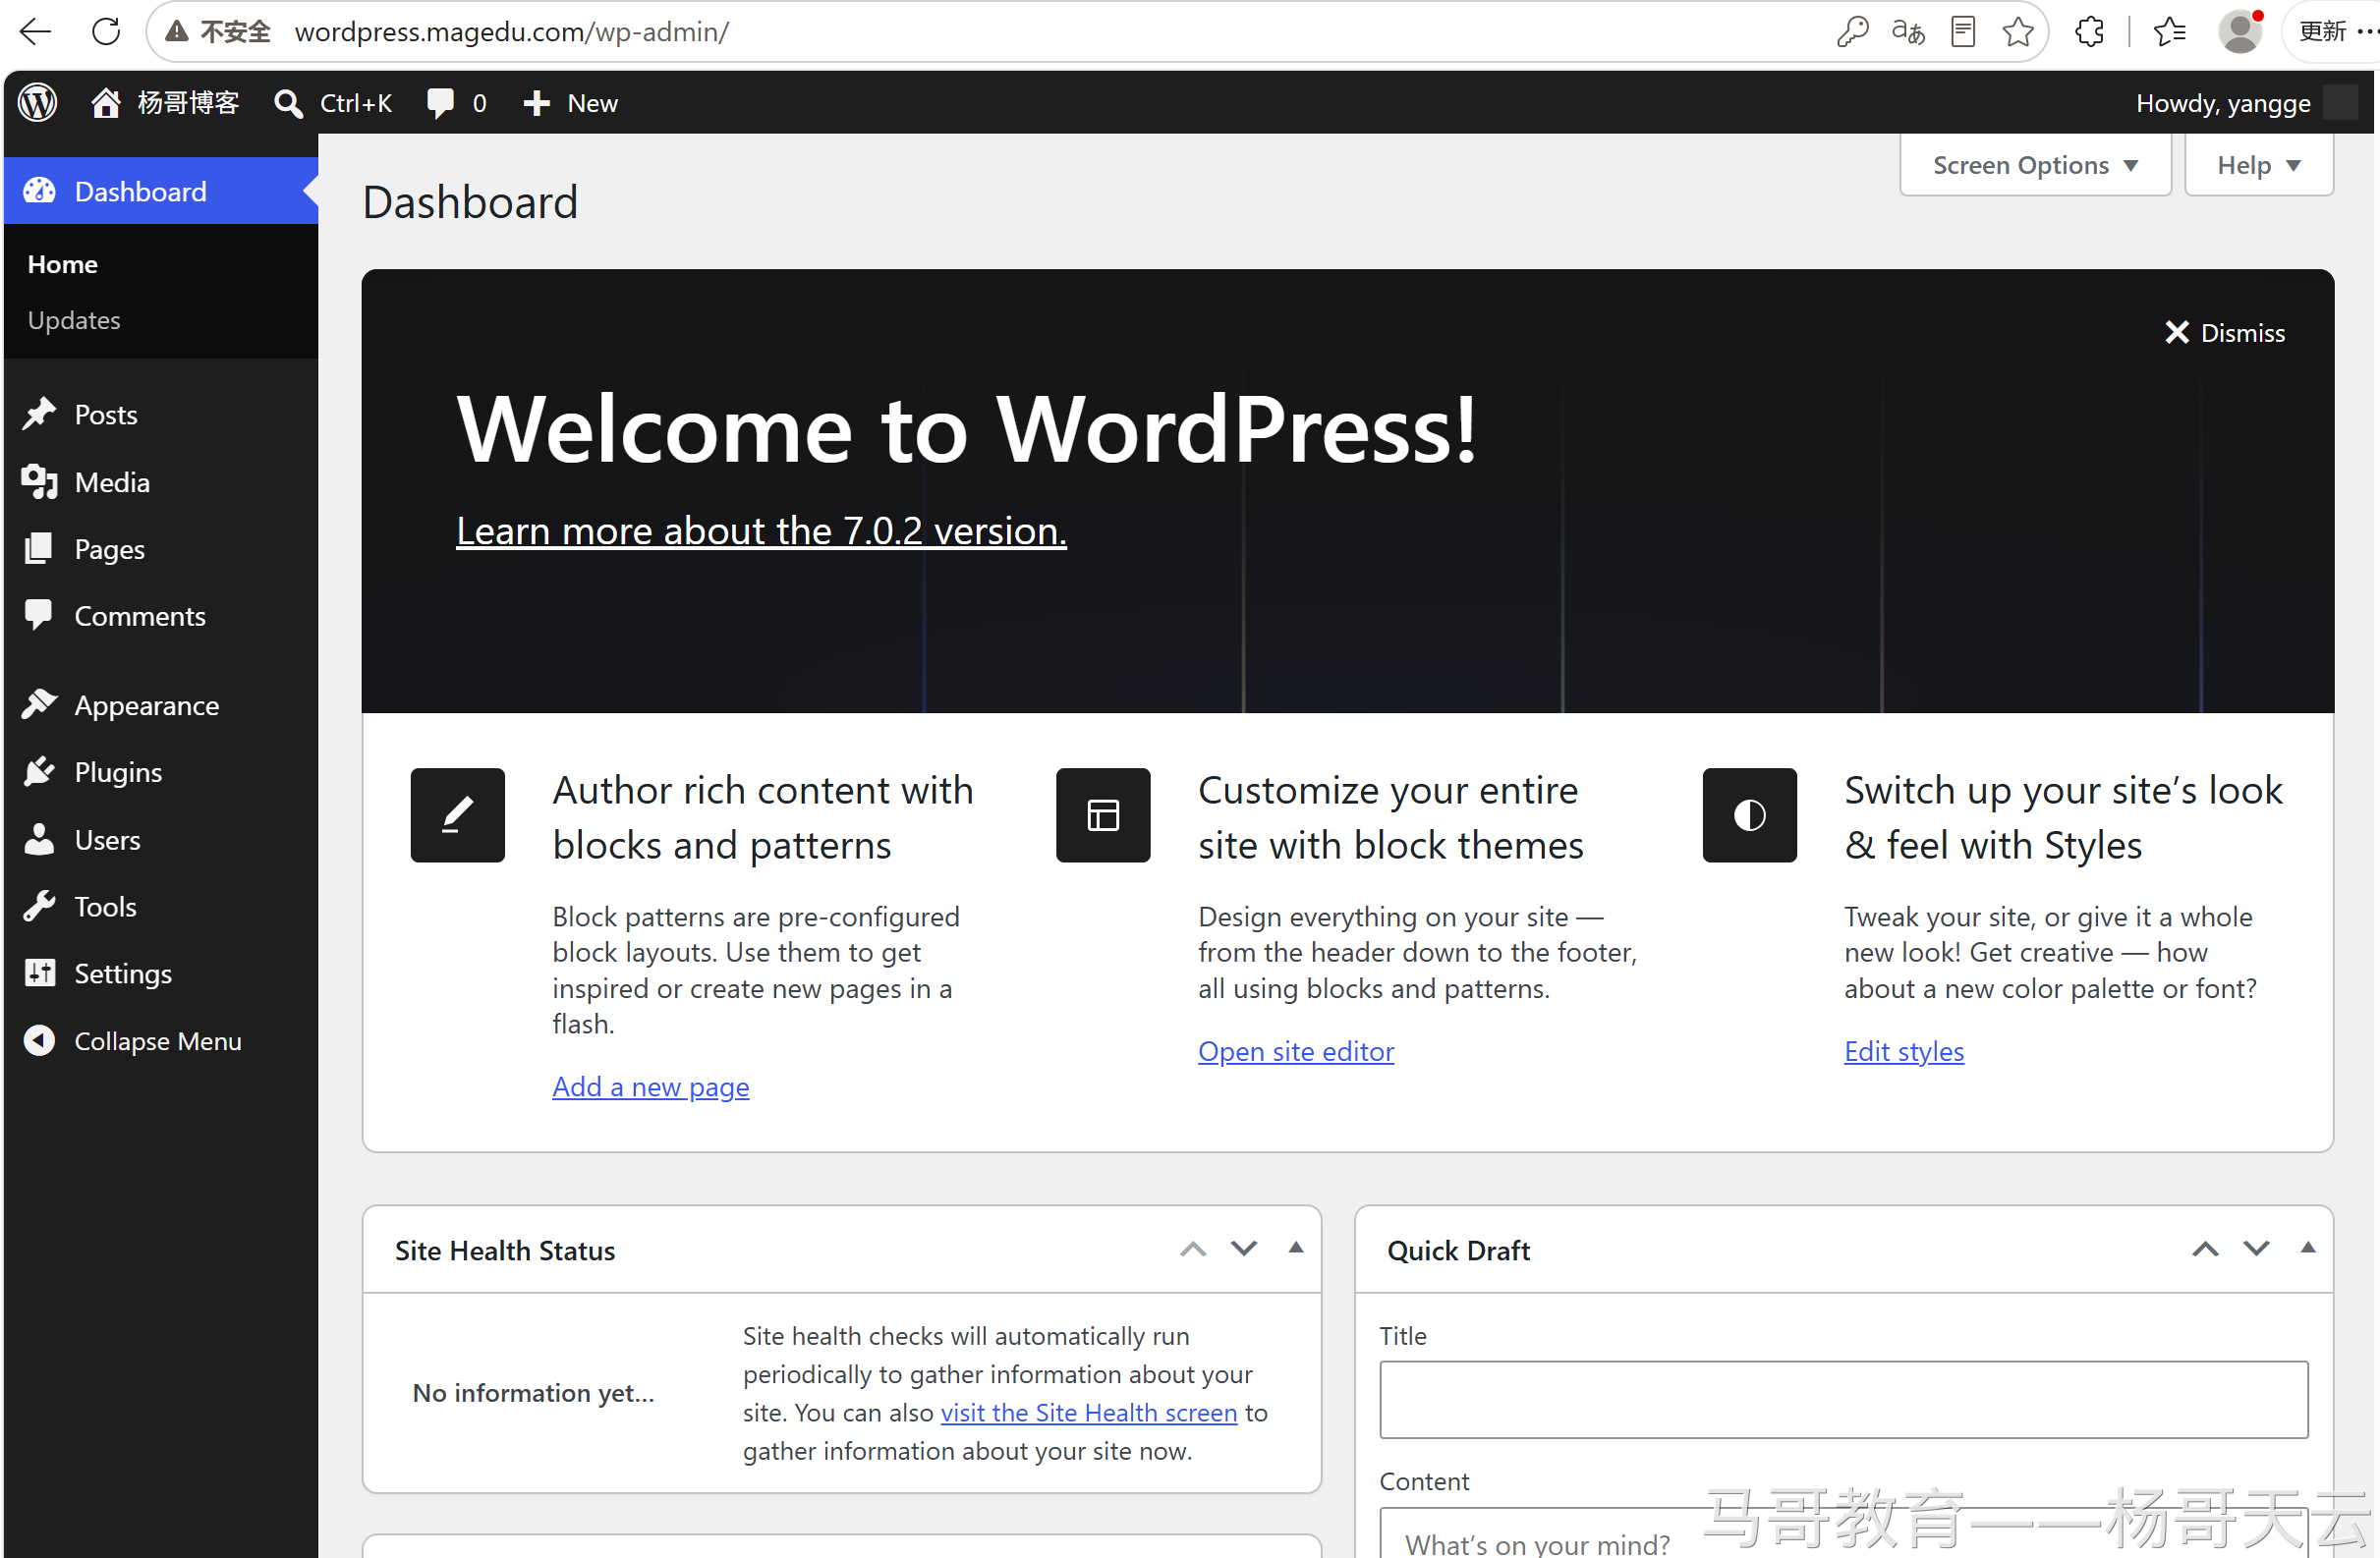Image resolution: width=2380 pixels, height=1558 pixels.
Task: Open the Plugins menu label
Action: (118, 772)
